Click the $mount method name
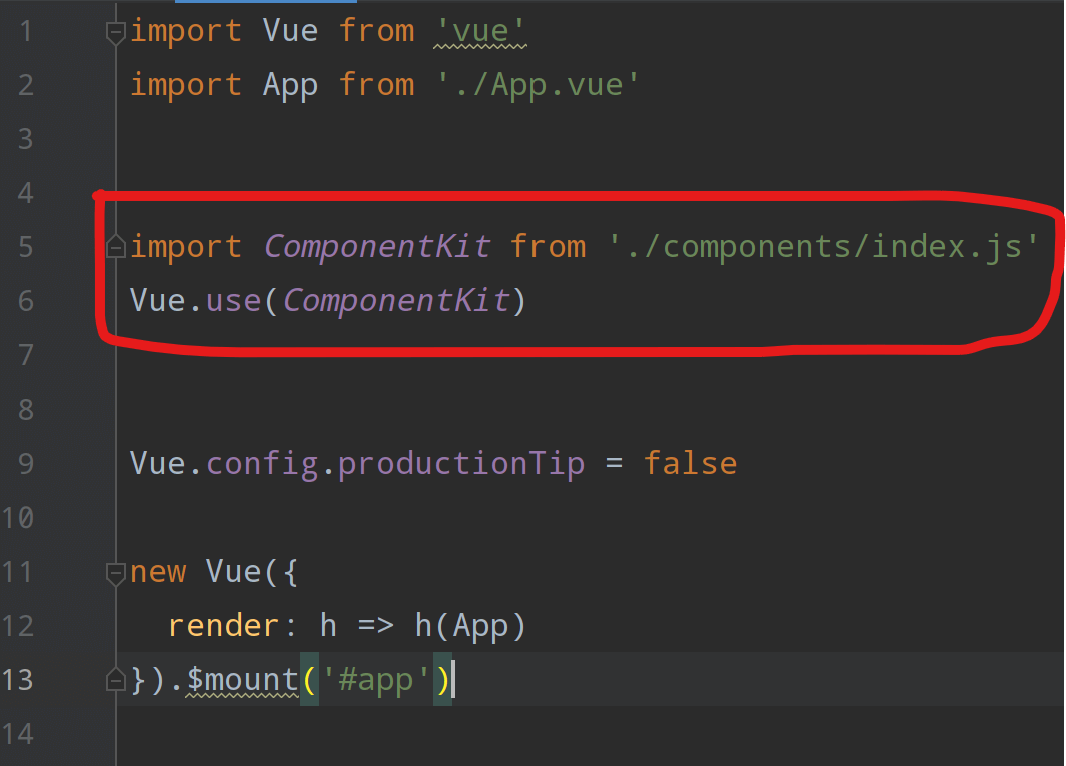This screenshot has height=766, width=1066. (242, 680)
